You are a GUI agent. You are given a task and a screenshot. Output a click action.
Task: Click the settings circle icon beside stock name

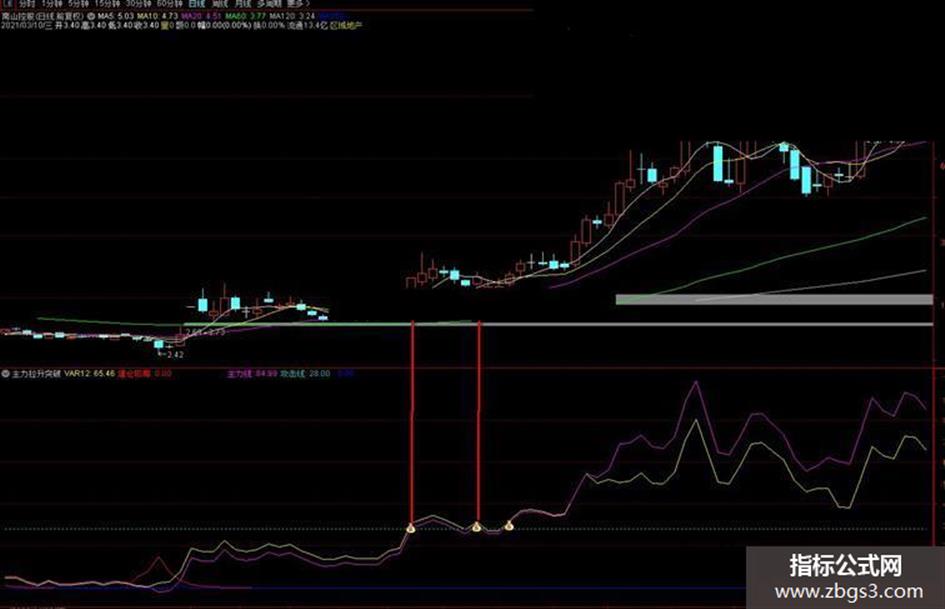[90, 16]
